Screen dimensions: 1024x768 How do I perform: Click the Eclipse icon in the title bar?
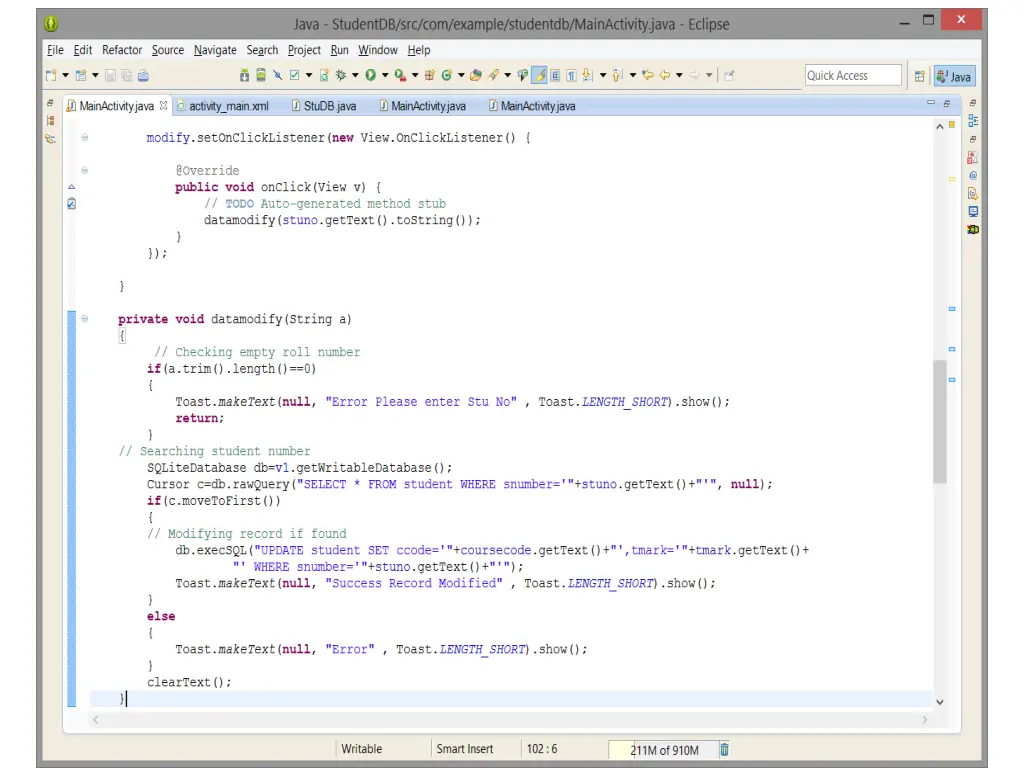click(51, 24)
